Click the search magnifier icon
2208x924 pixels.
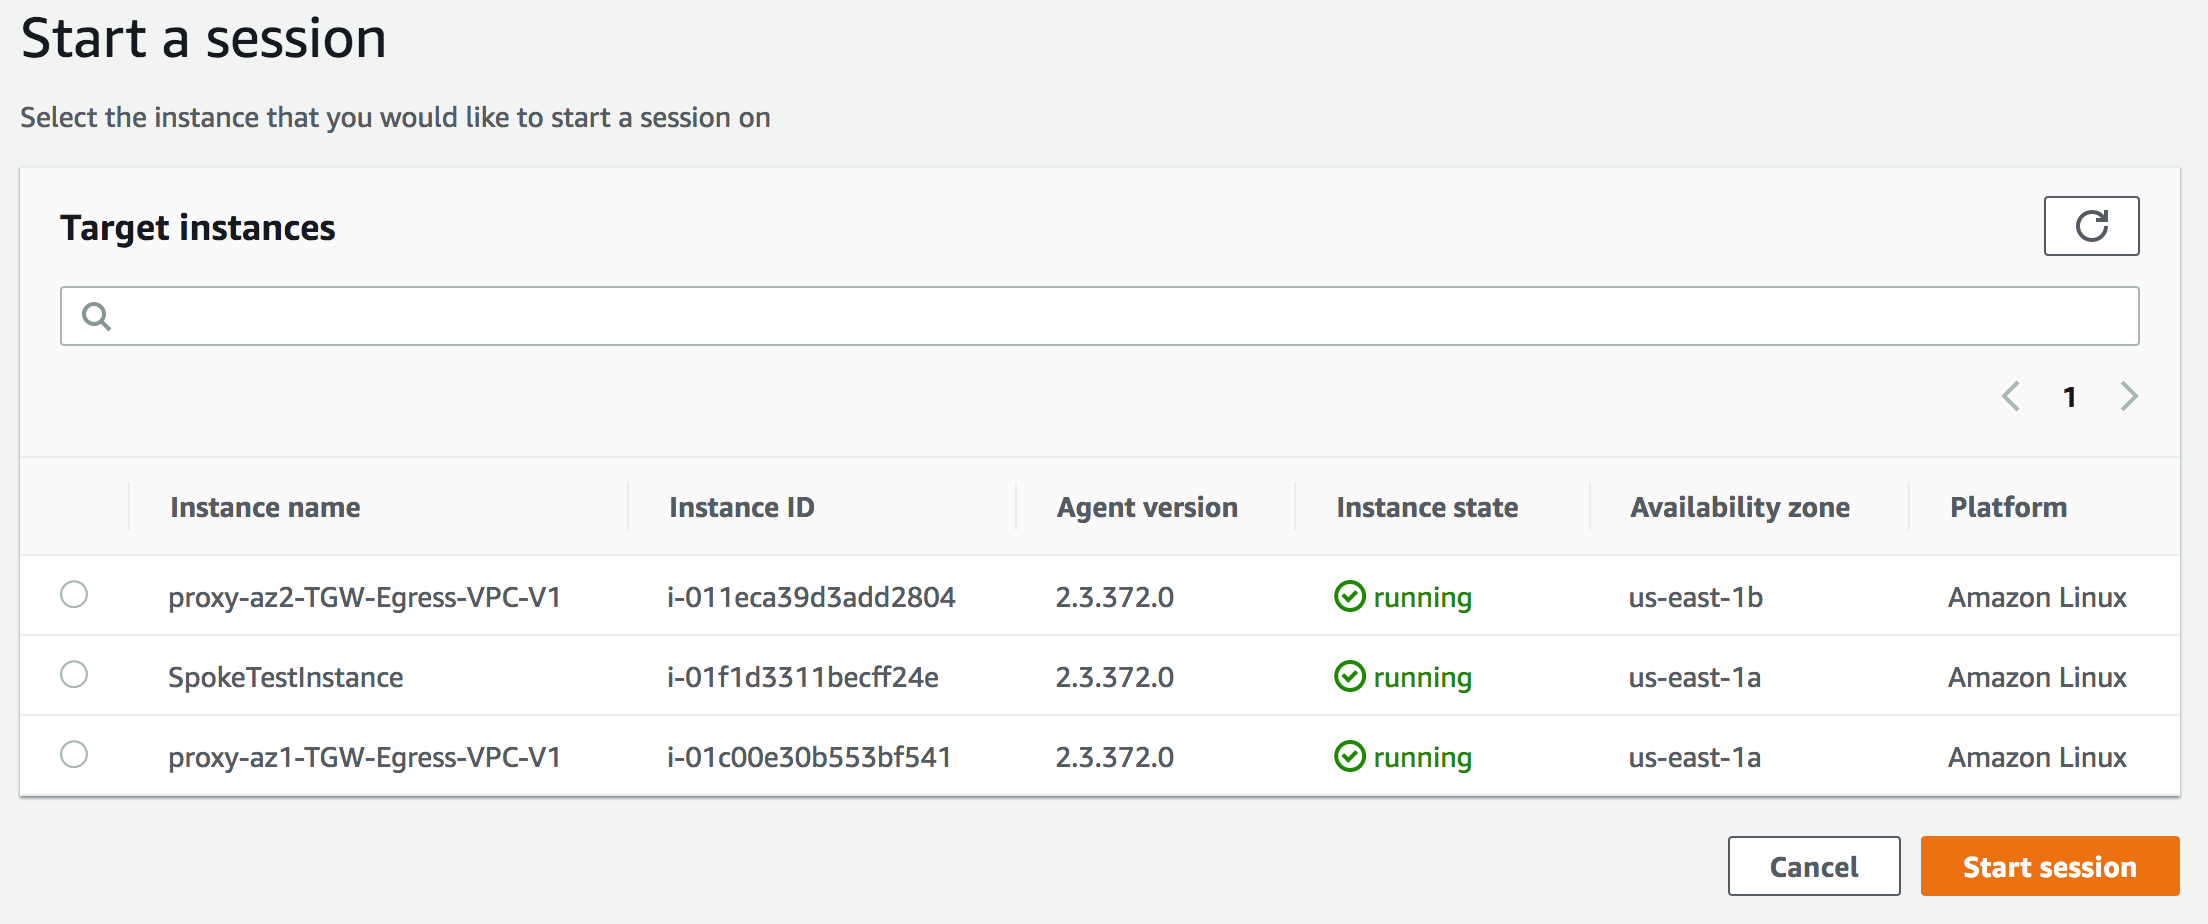coord(97,316)
